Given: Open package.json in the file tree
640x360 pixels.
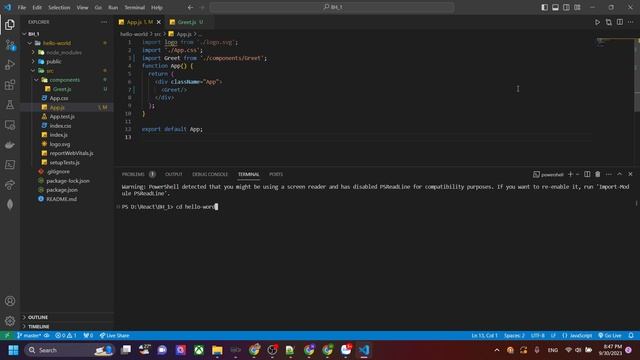Looking at the screenshot, I should pyautogui.click(x=62, y=190).
